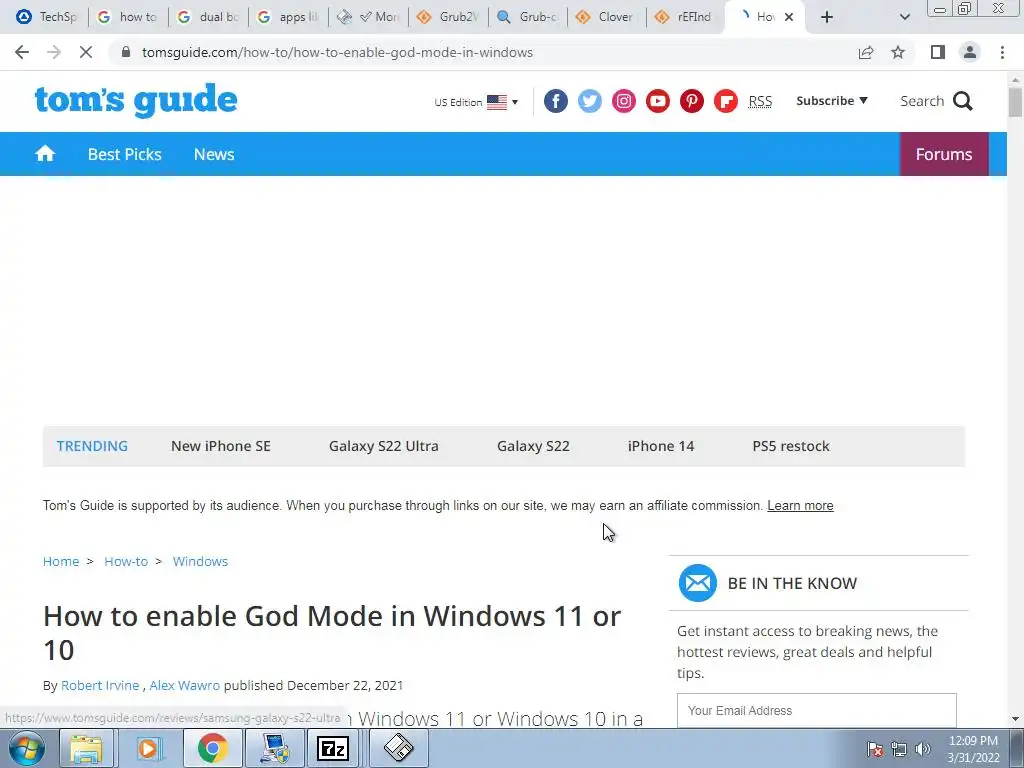This screenshot has width=1024, height=768.
Task: Open US Edition dropdown
Action: click(476, 102)
